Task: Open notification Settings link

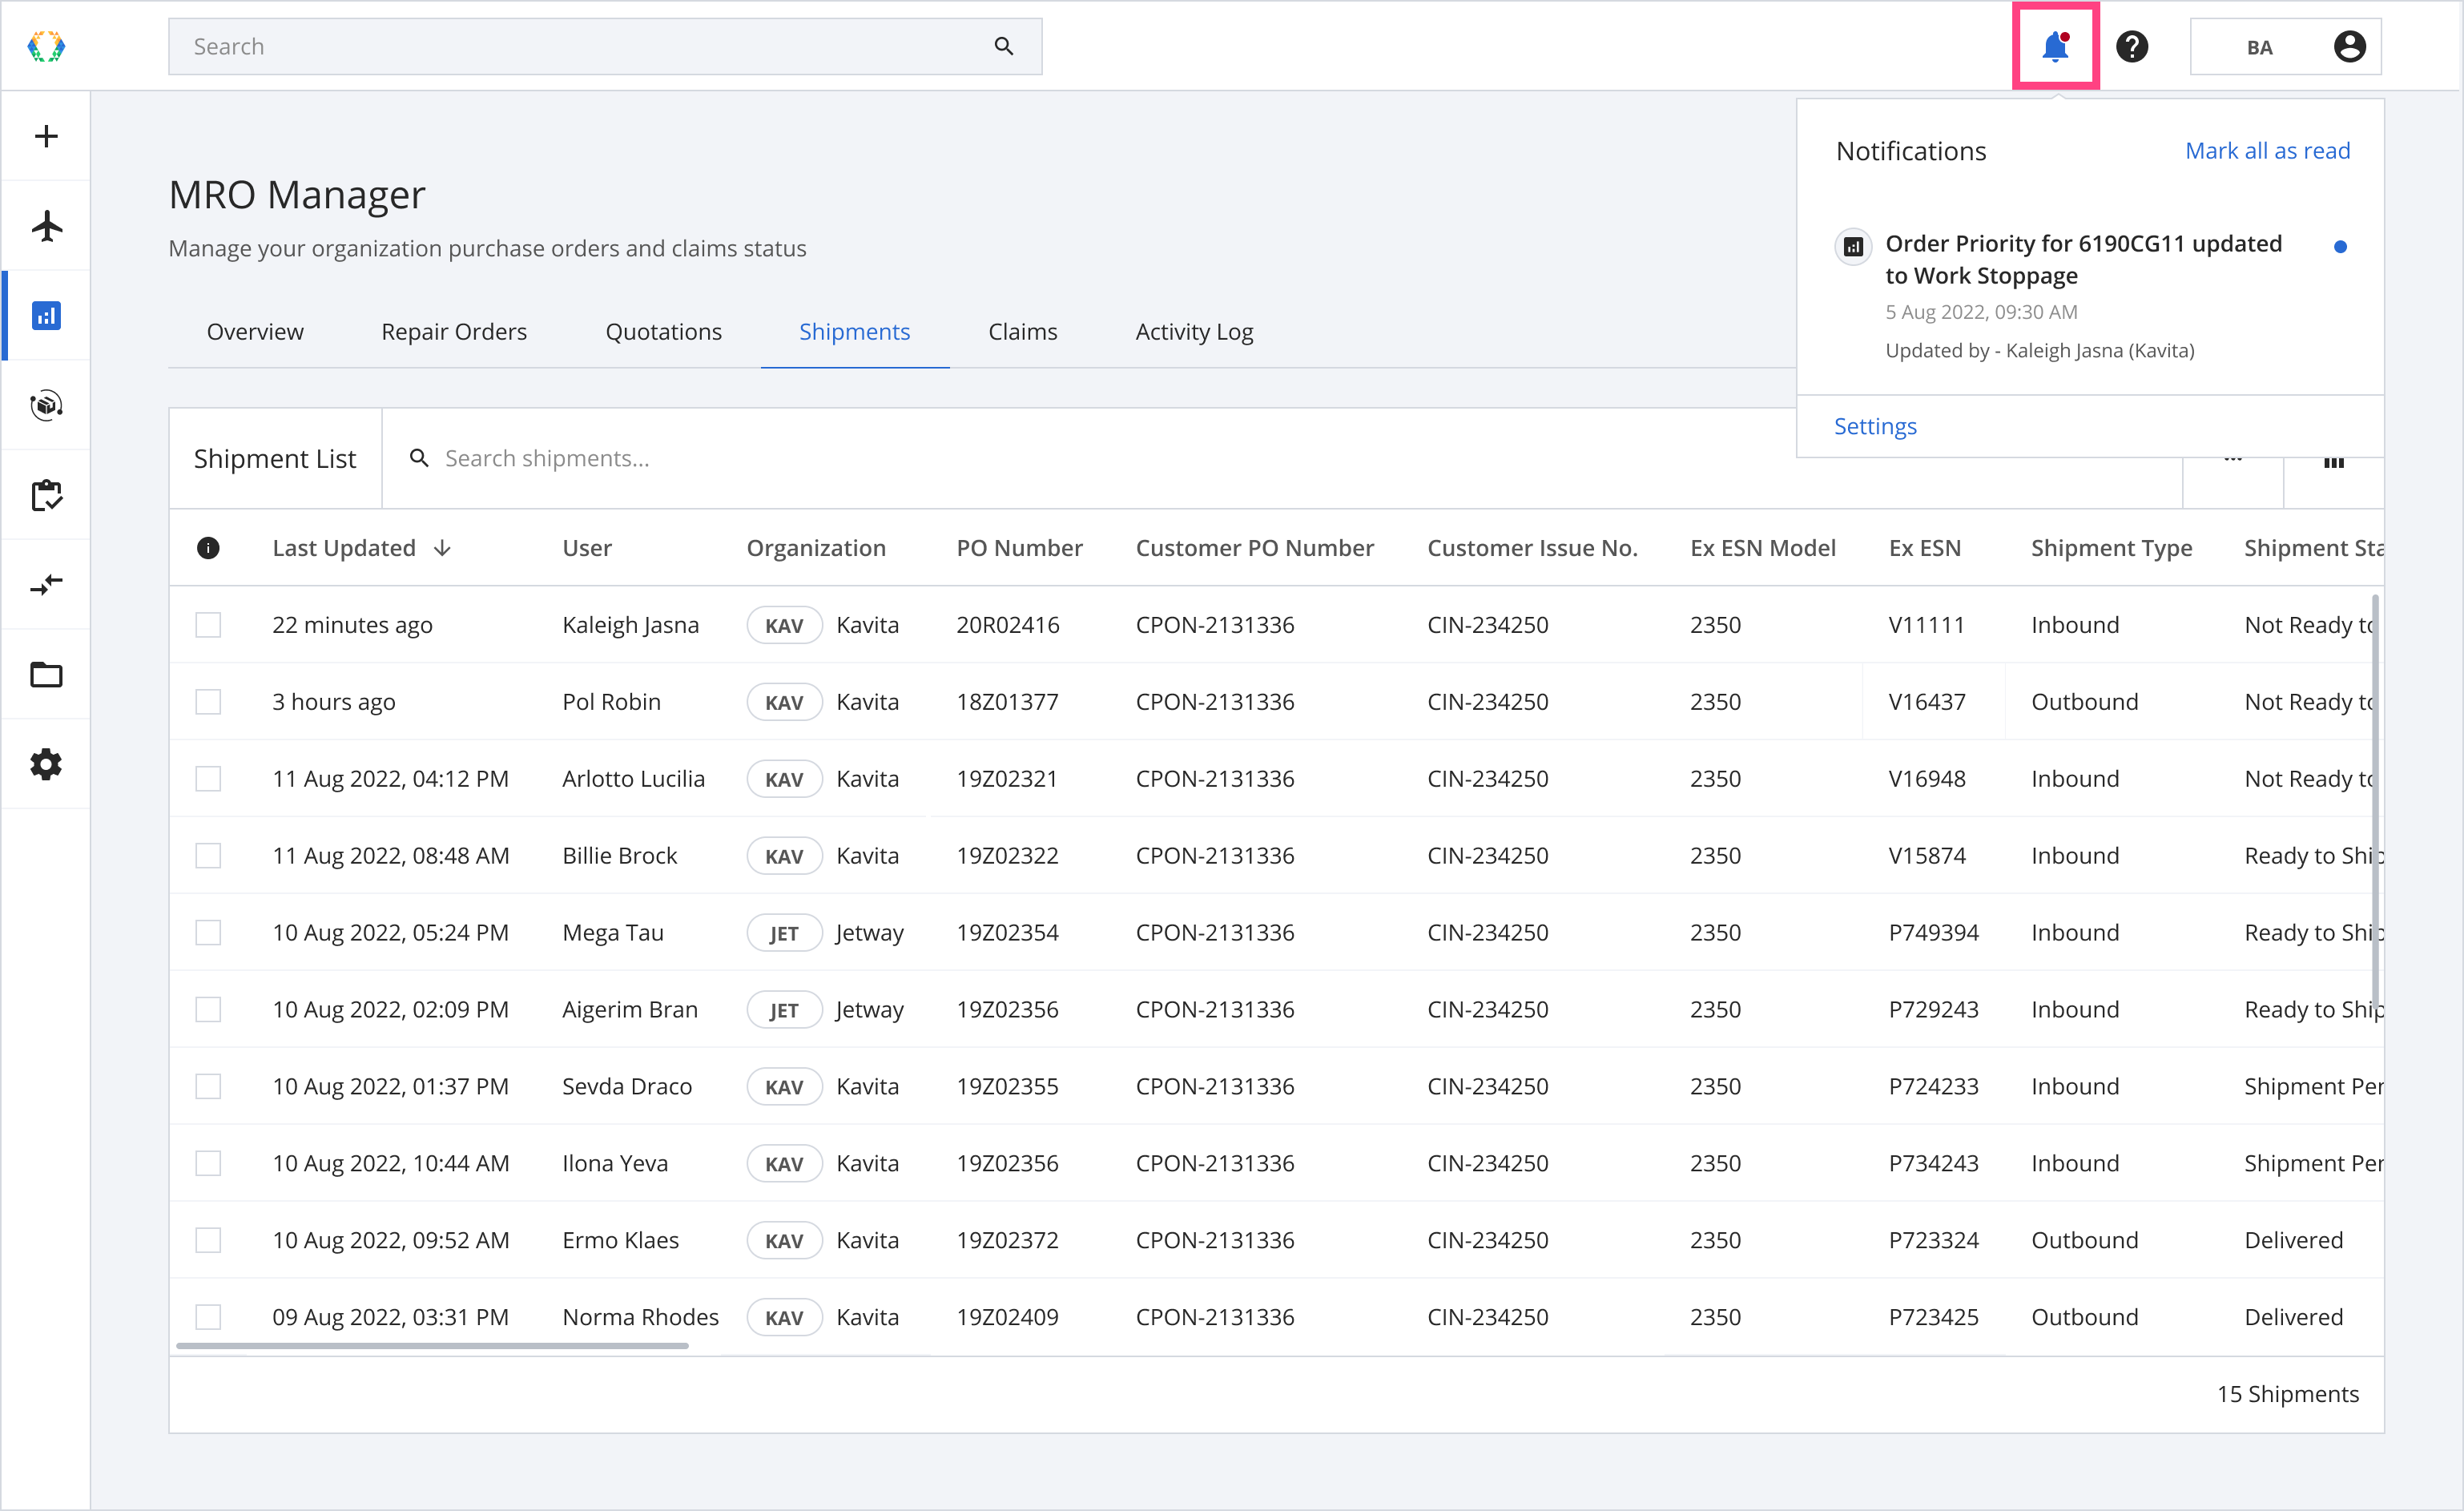Action: coord(1875,426)
